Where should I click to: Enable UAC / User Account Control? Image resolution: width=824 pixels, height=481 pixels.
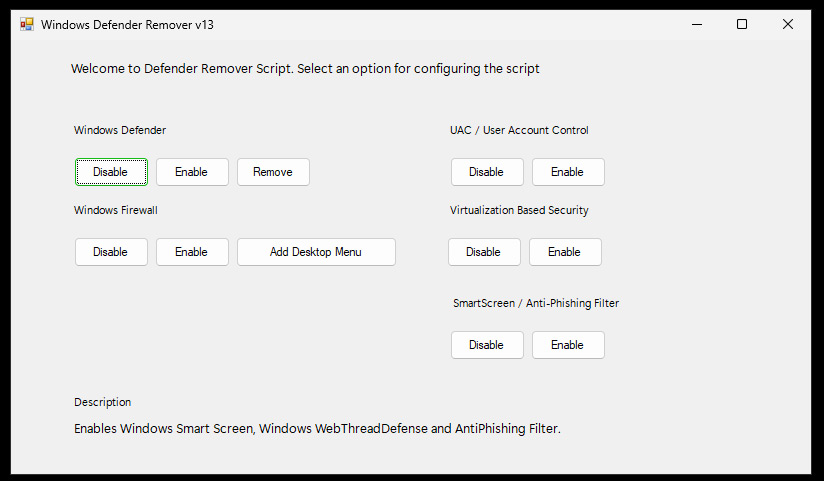pyautogui.click(x=568, y=172)
